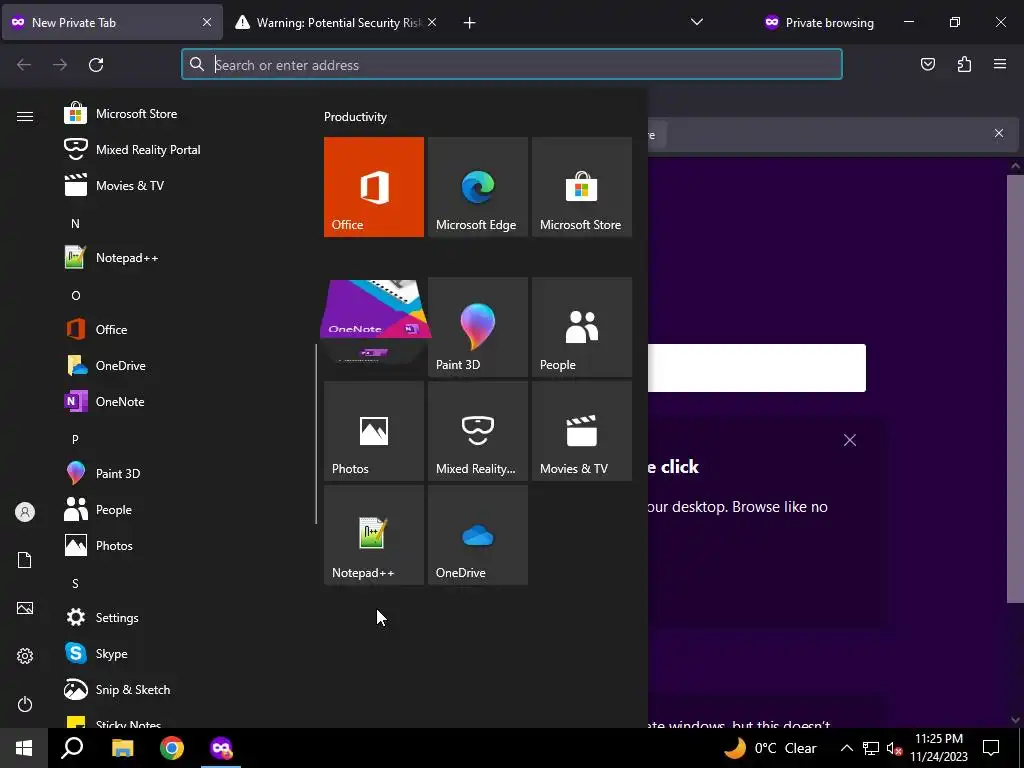Click the letter N section header
Screen dimensions: 1024x768
point(75,223)
